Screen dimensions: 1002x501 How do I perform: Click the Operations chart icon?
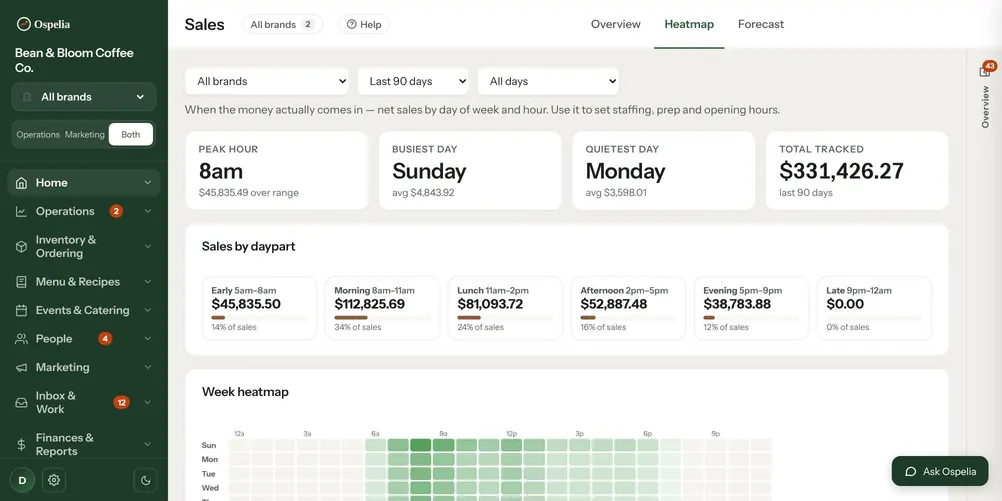click(21, 212)
